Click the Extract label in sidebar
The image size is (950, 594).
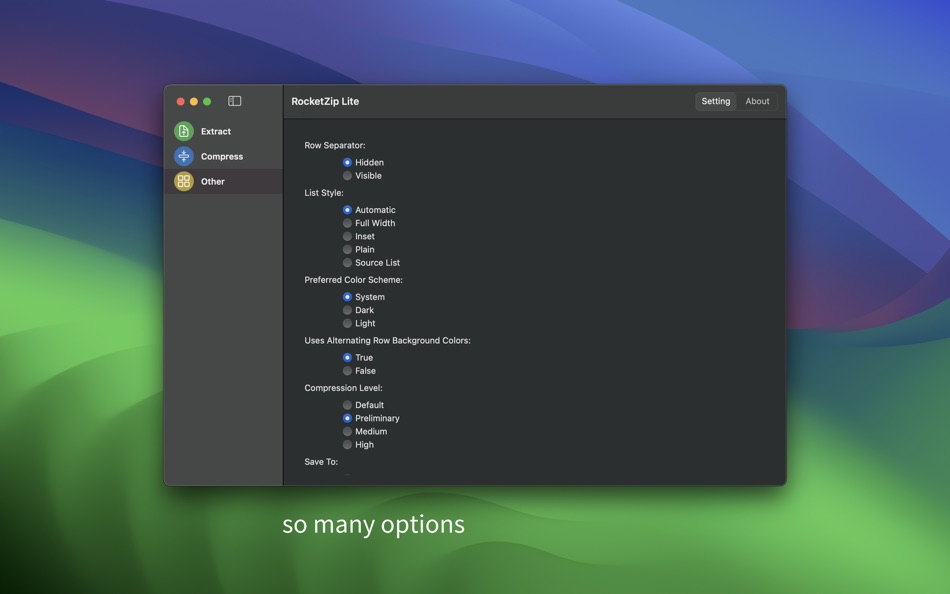point(216,132)
